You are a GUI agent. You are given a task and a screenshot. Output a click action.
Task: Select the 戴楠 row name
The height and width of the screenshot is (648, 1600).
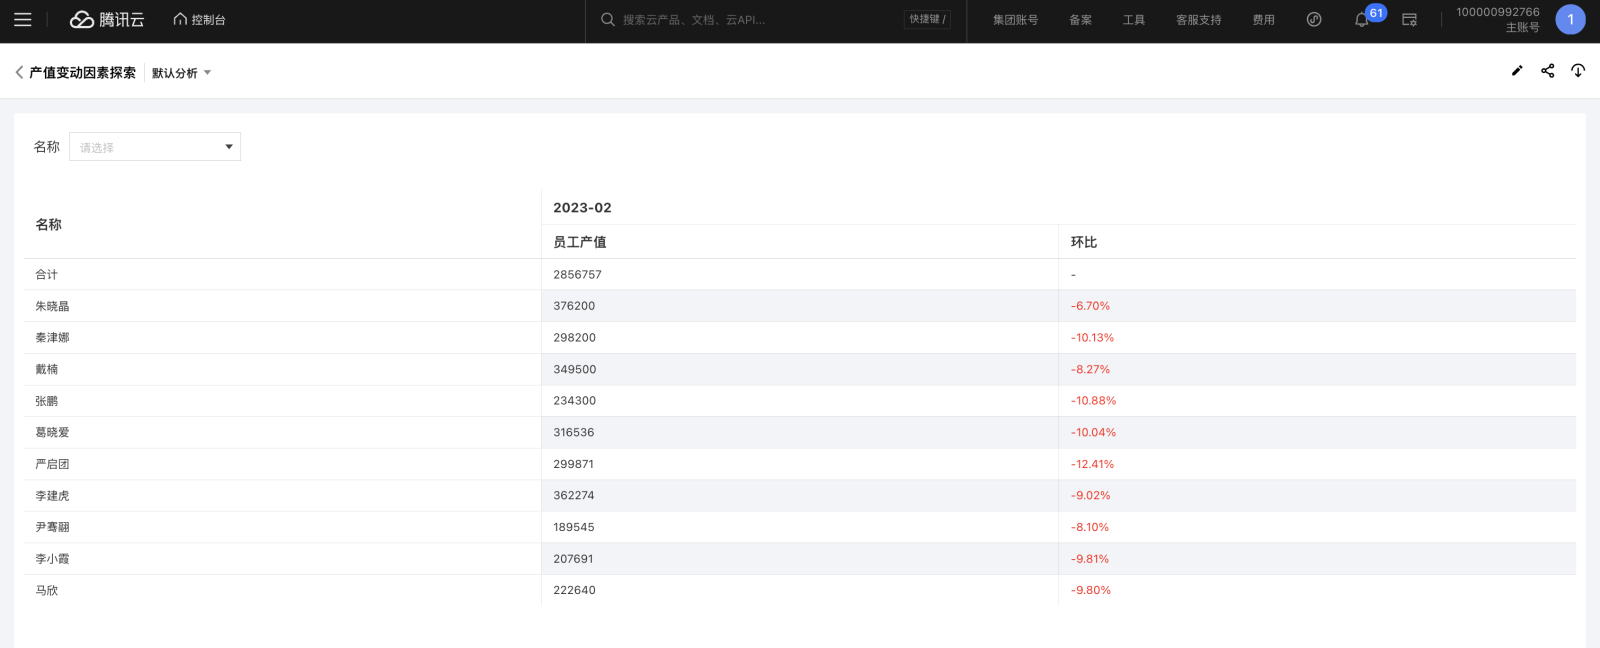click(47, 369)
